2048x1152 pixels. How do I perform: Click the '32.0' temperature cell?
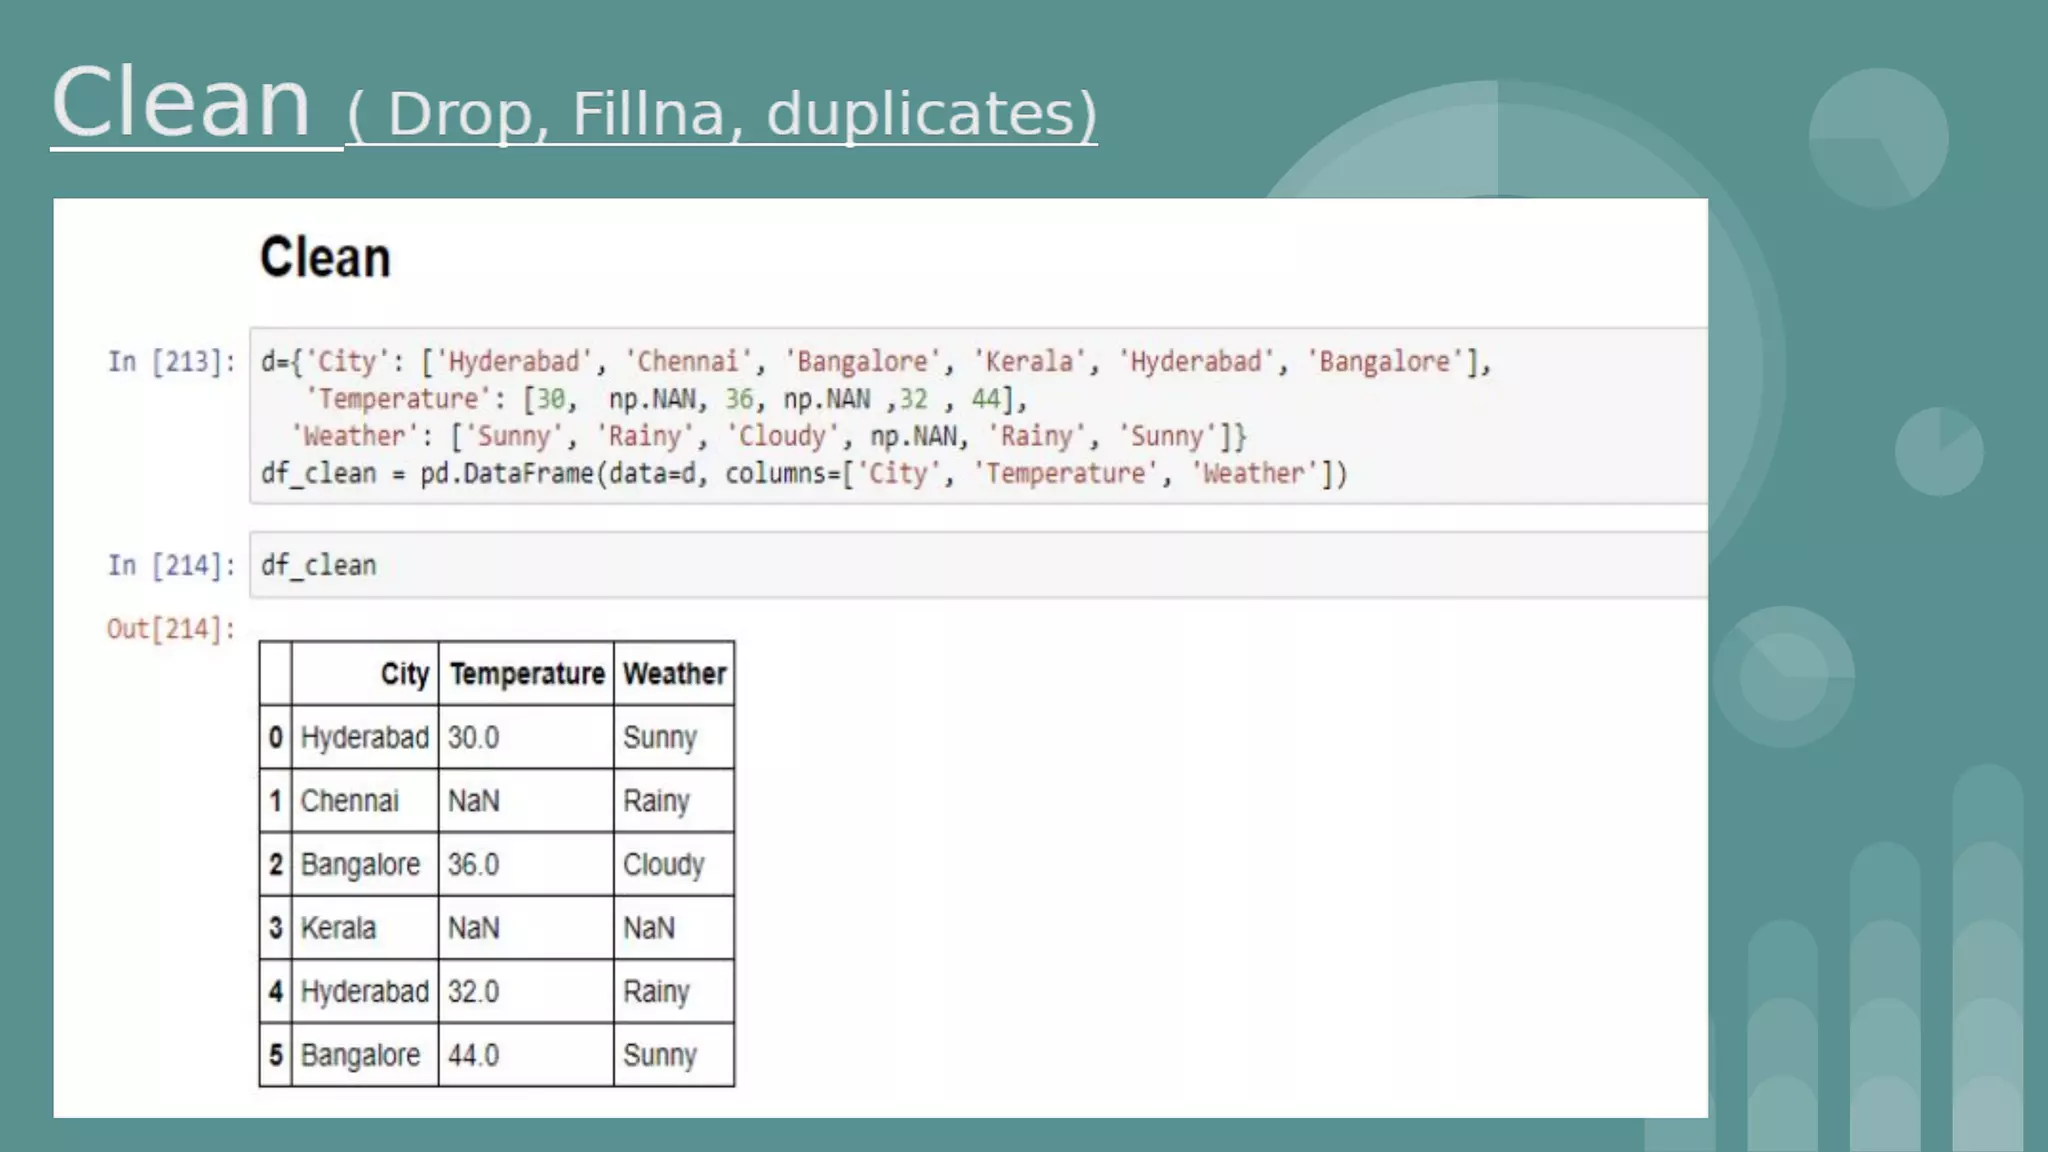tap(473, 992)
